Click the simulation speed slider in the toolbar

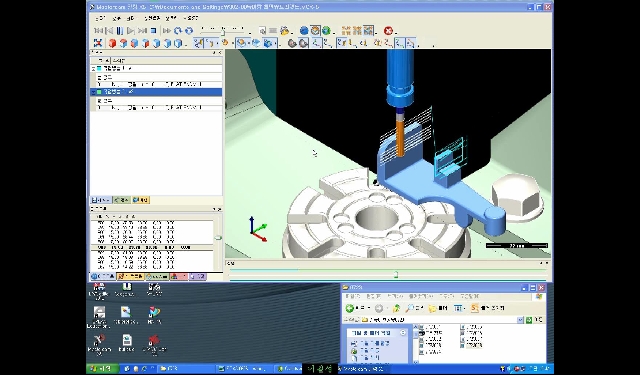[223, 31]
